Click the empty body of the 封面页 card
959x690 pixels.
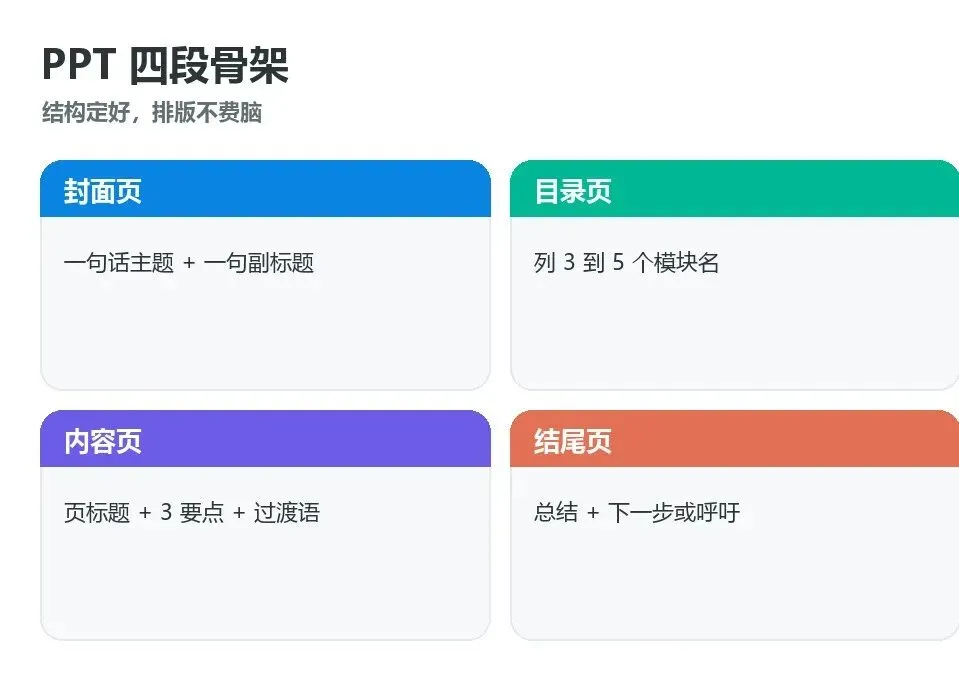pyautogui.click(x=265, y=330)
